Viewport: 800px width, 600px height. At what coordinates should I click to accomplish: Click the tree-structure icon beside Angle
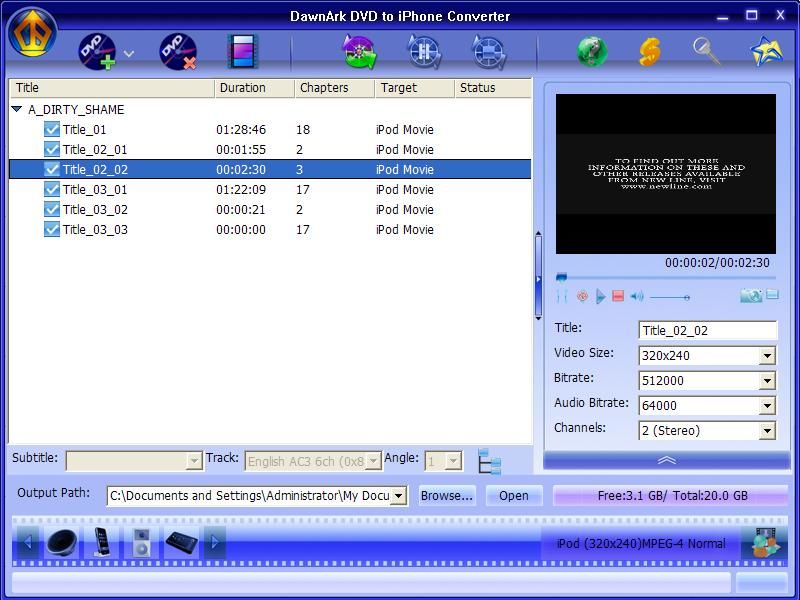tap(489, 461)
